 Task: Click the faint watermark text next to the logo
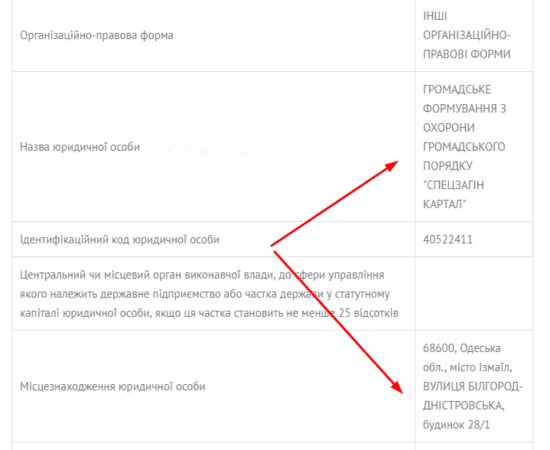pos(219,152)
